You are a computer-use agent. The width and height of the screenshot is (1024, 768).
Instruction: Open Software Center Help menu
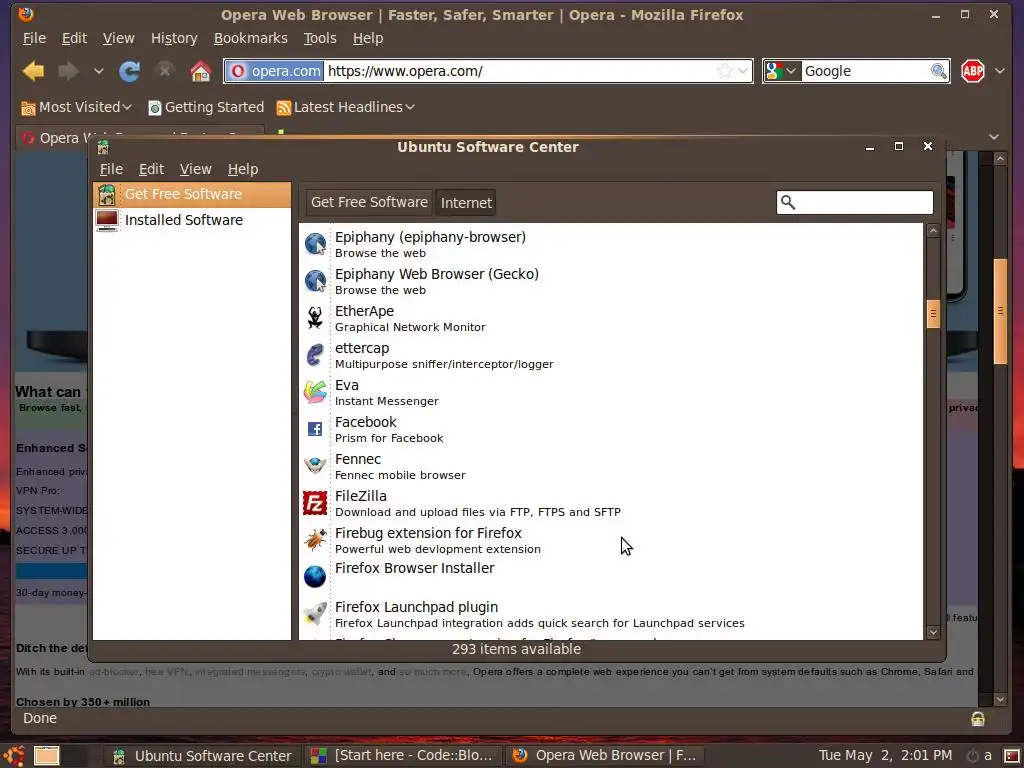coord(243,169)
